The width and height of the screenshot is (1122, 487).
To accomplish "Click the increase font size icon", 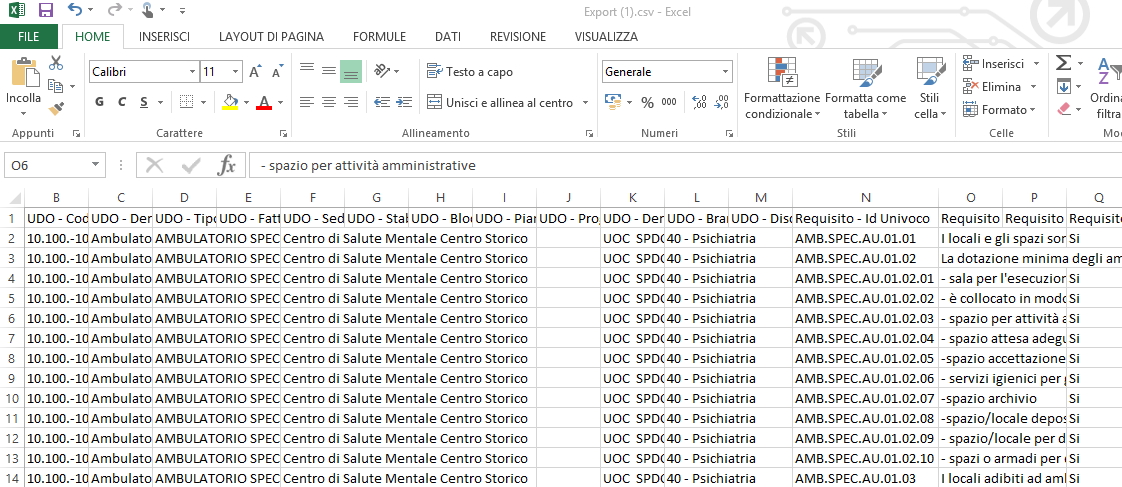I will point(254,72).
